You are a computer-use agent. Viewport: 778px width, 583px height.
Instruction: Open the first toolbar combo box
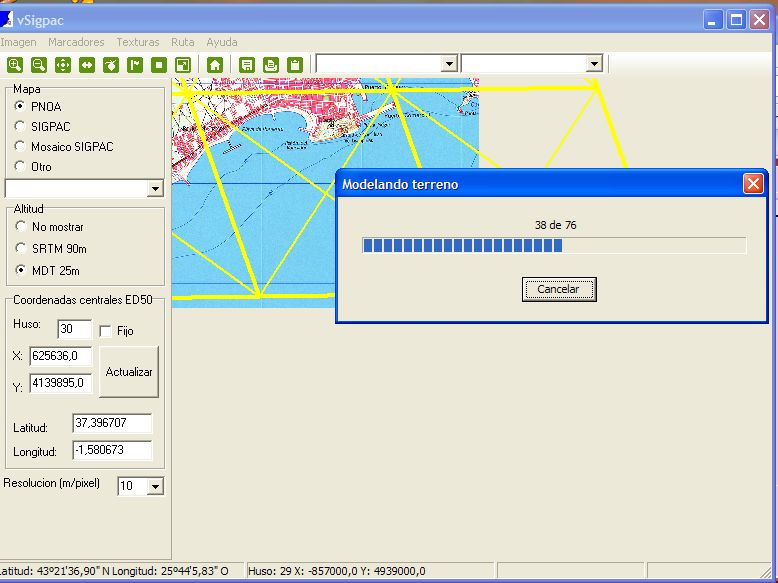tap(449, 63)
